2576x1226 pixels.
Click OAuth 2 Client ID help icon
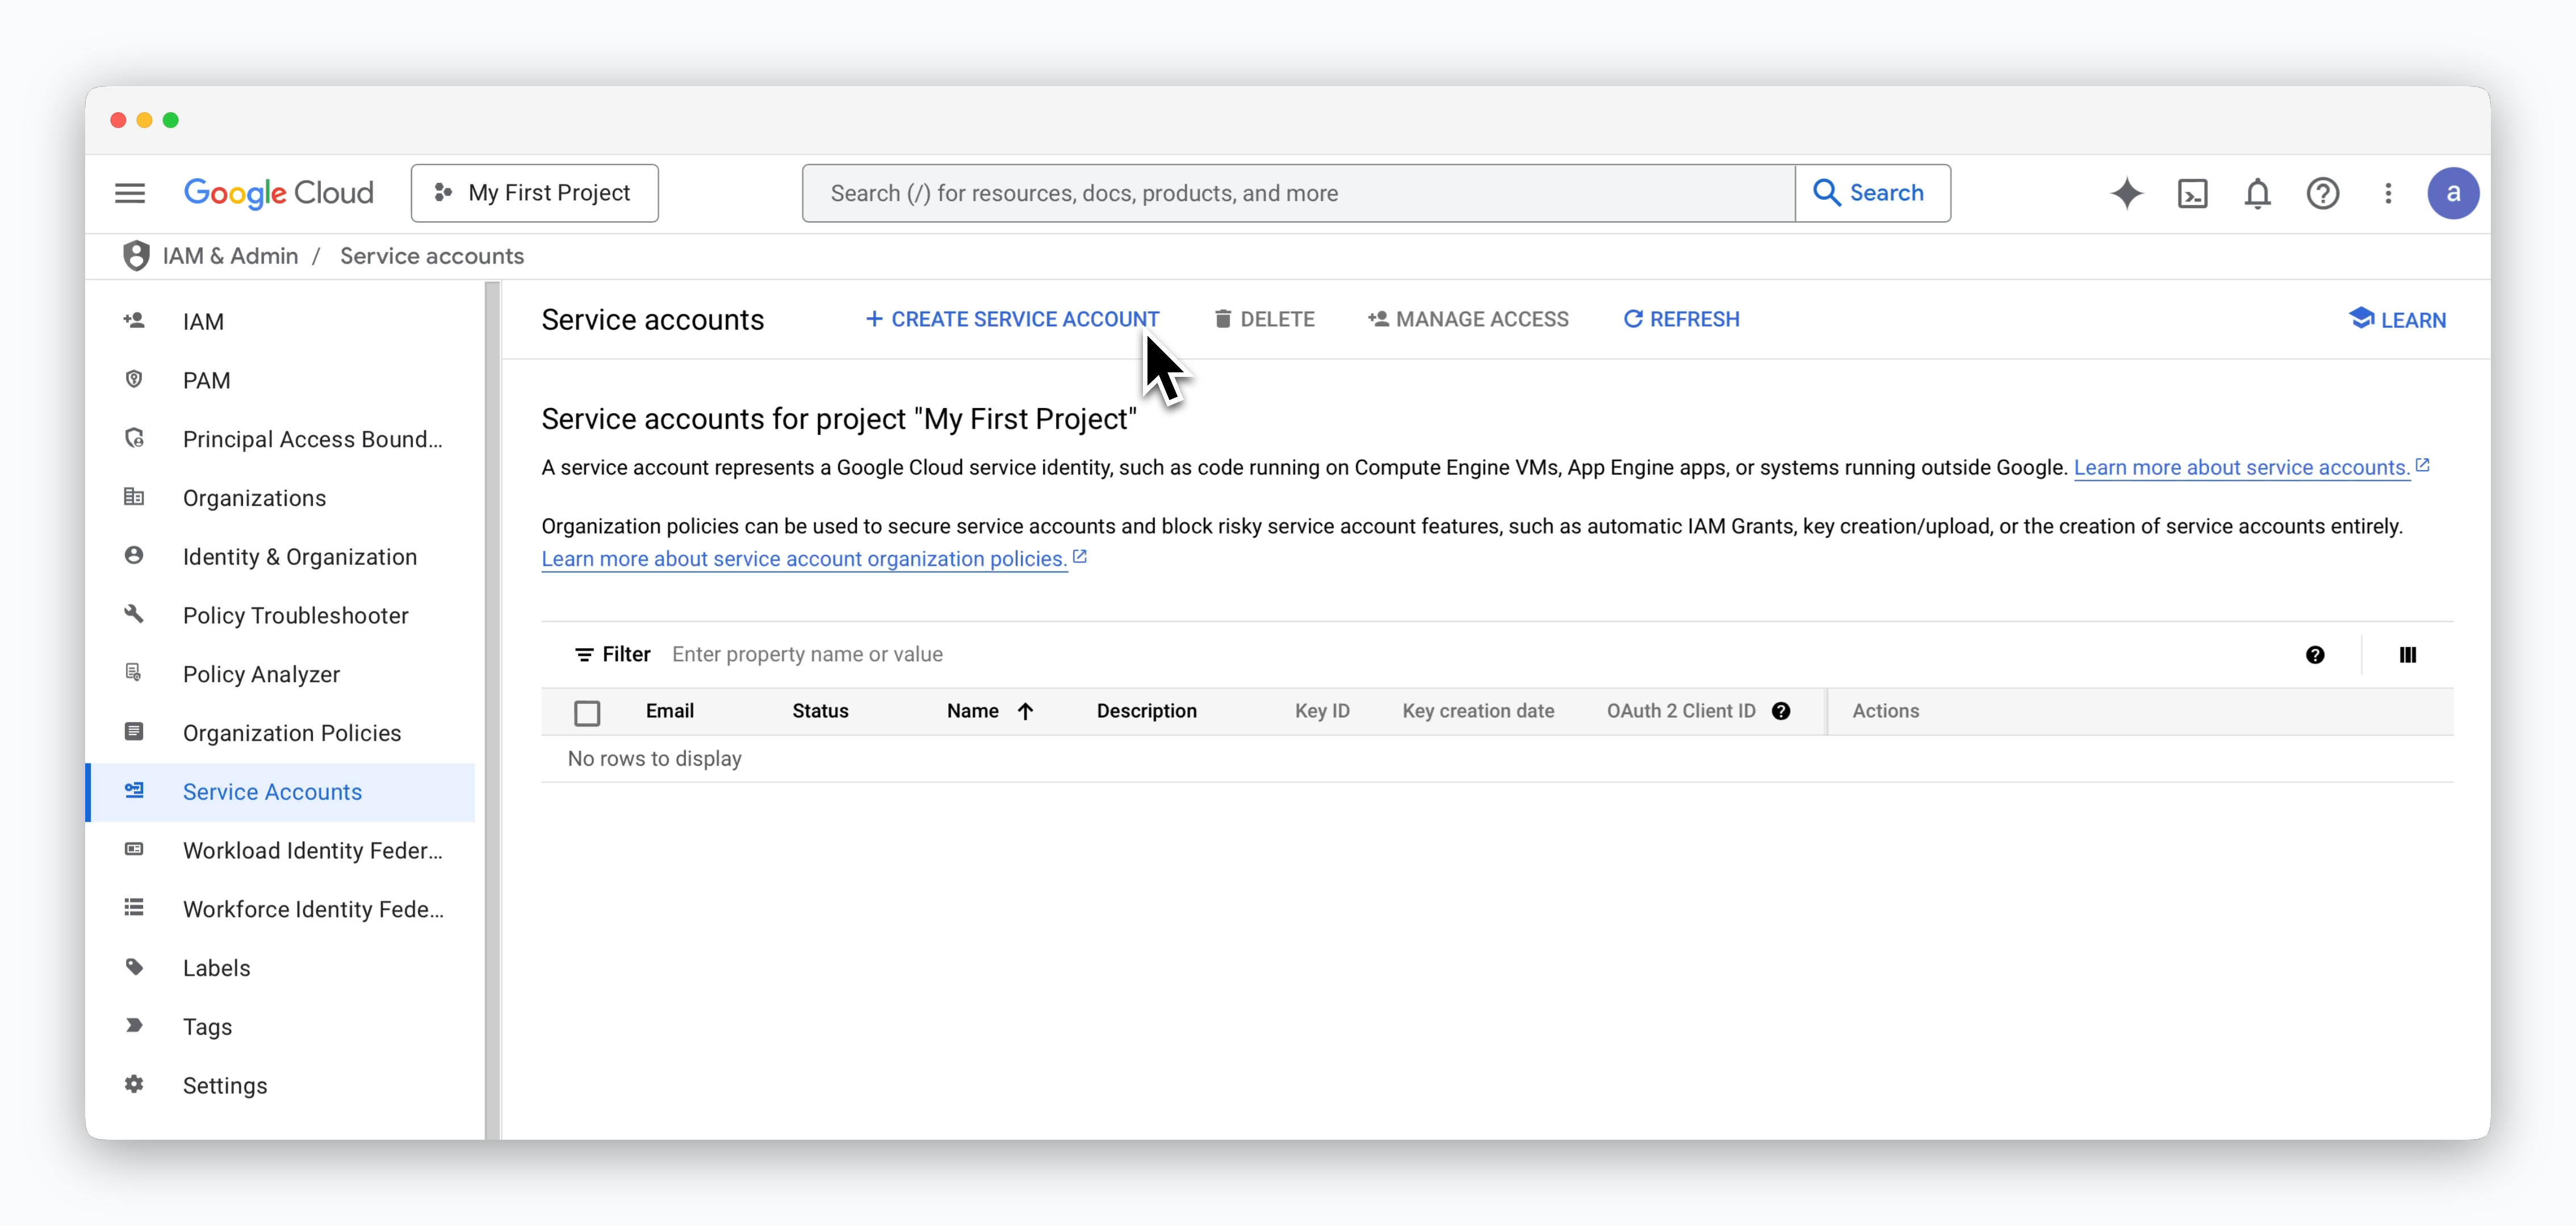(1781, 711)
